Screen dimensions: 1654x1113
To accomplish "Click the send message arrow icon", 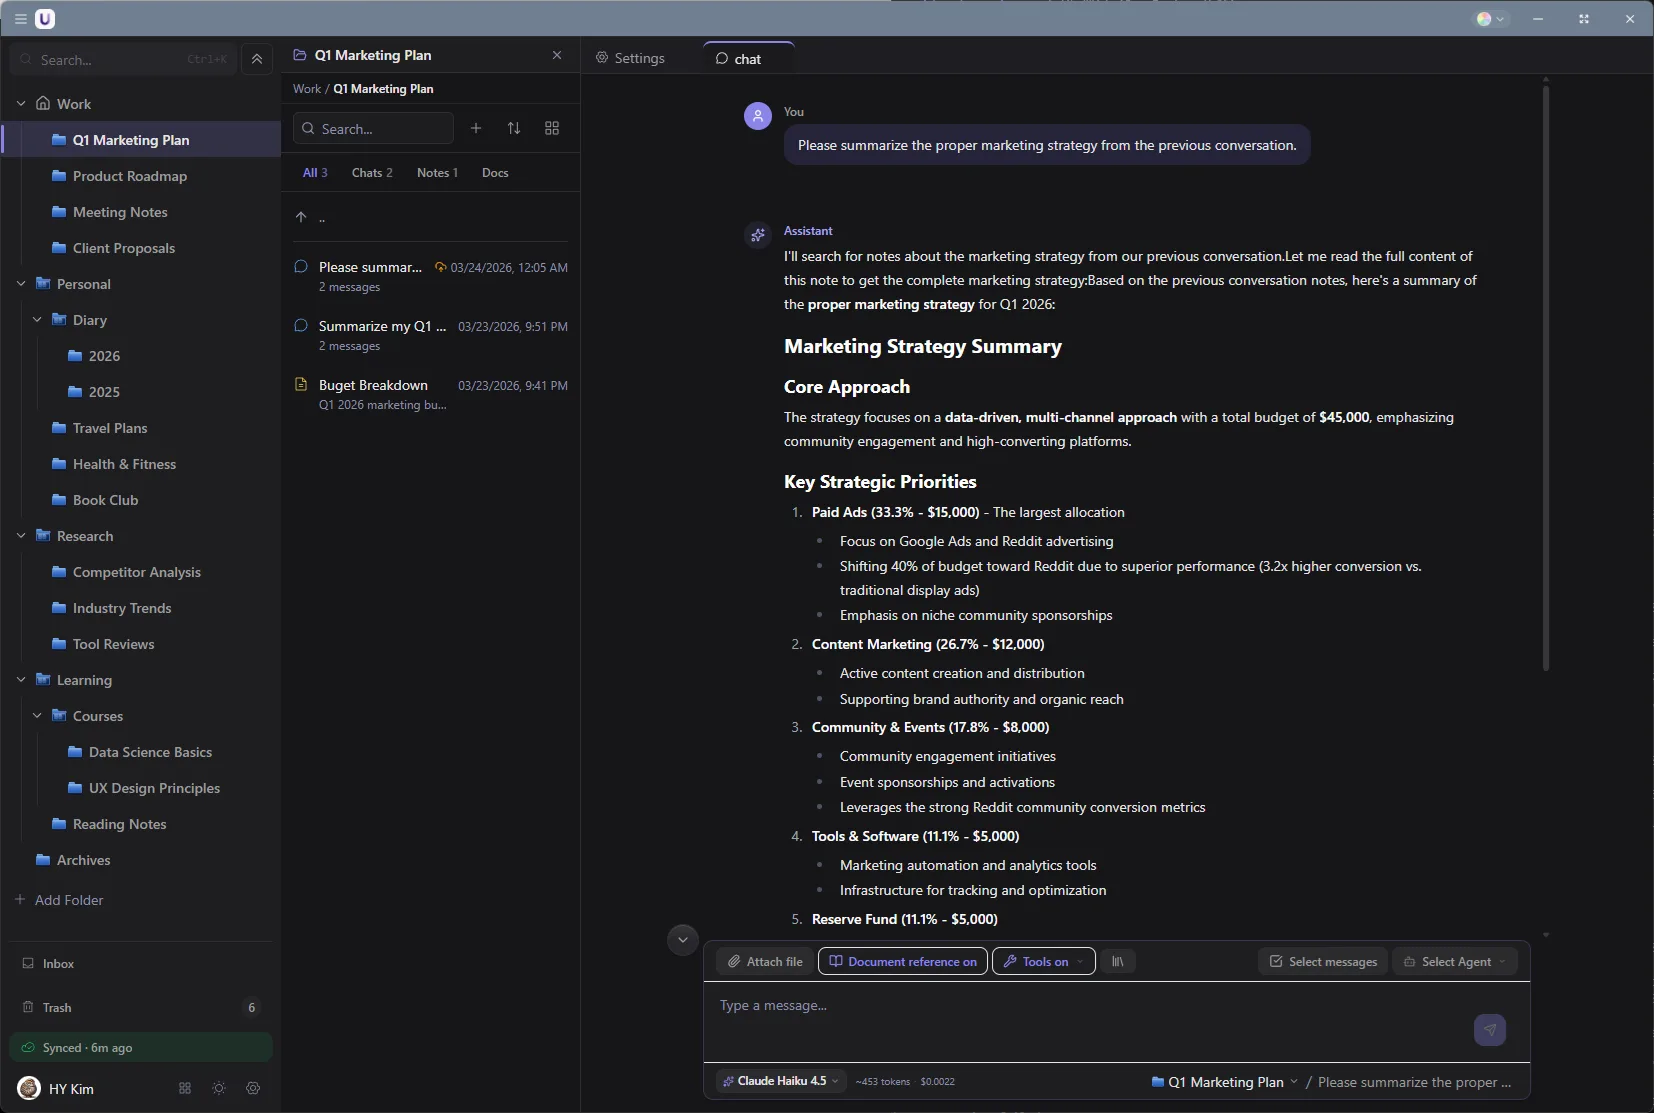I will coord(1490,1030).
